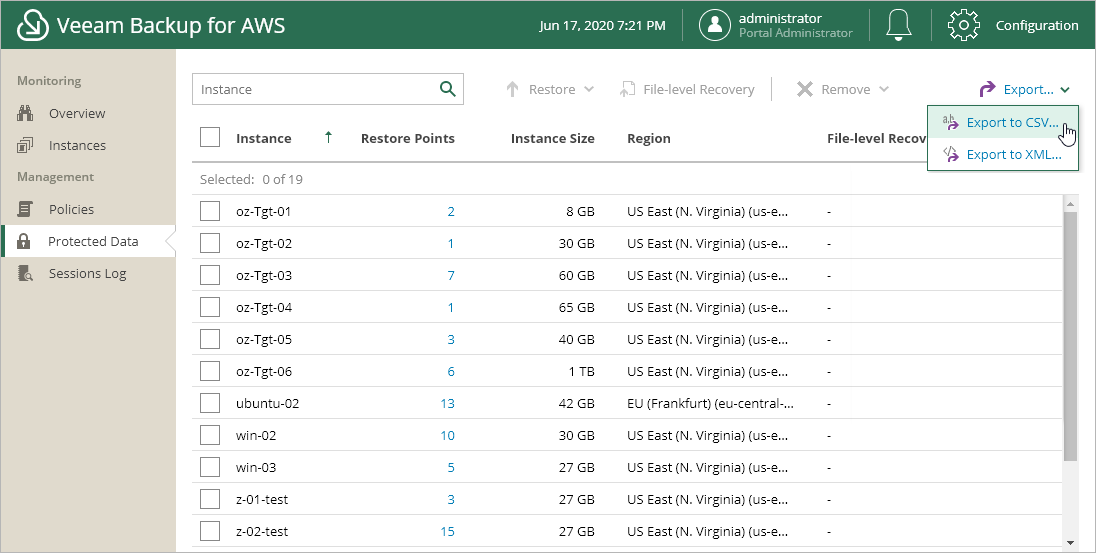This screenshot has height=553, width=1096.
Task: Check the box for oz-Tgt-03
Action: point(210,275)
